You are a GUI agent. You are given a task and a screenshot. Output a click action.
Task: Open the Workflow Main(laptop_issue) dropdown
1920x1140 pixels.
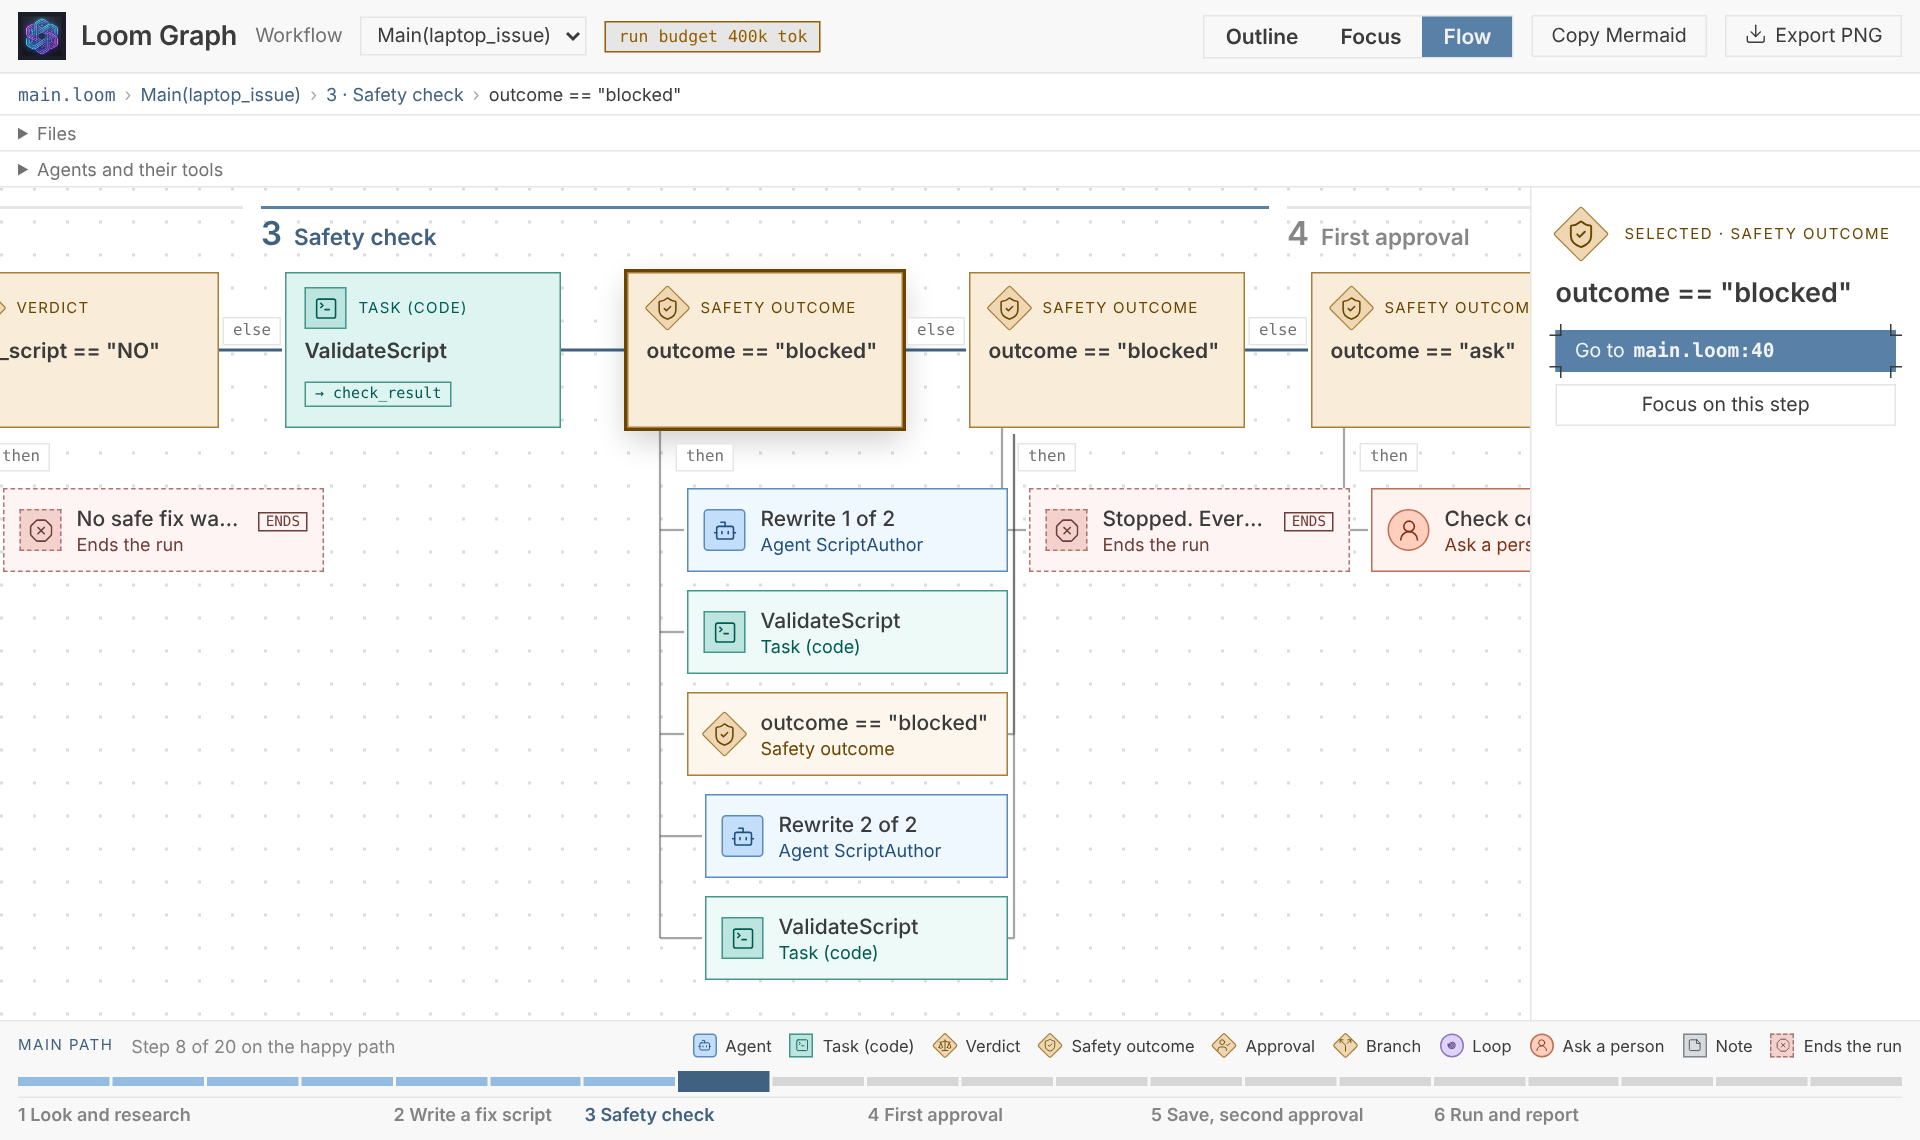(x=473, y=36)
